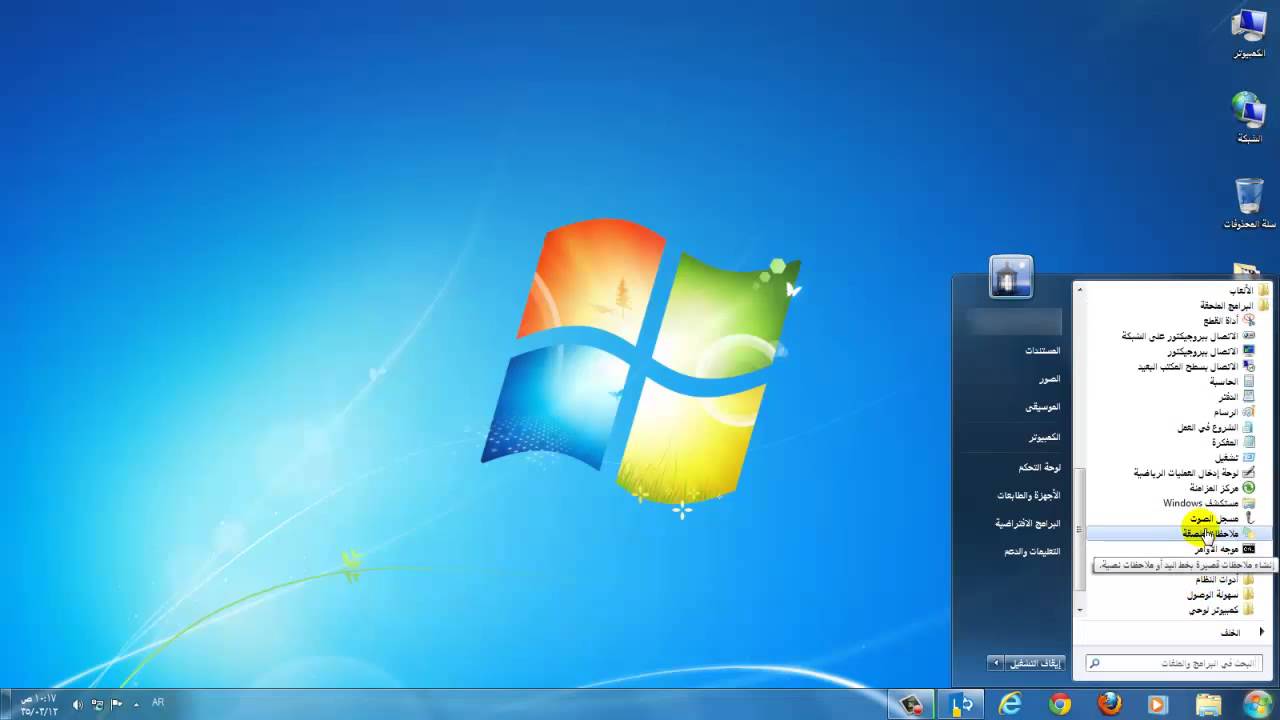
Task: Click the Notepad icon beside المفكرة
Action: [x=1249, y=442]
